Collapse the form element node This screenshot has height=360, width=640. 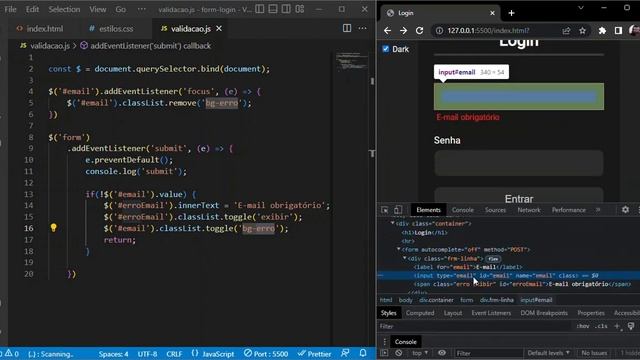[x=399, y=249]
